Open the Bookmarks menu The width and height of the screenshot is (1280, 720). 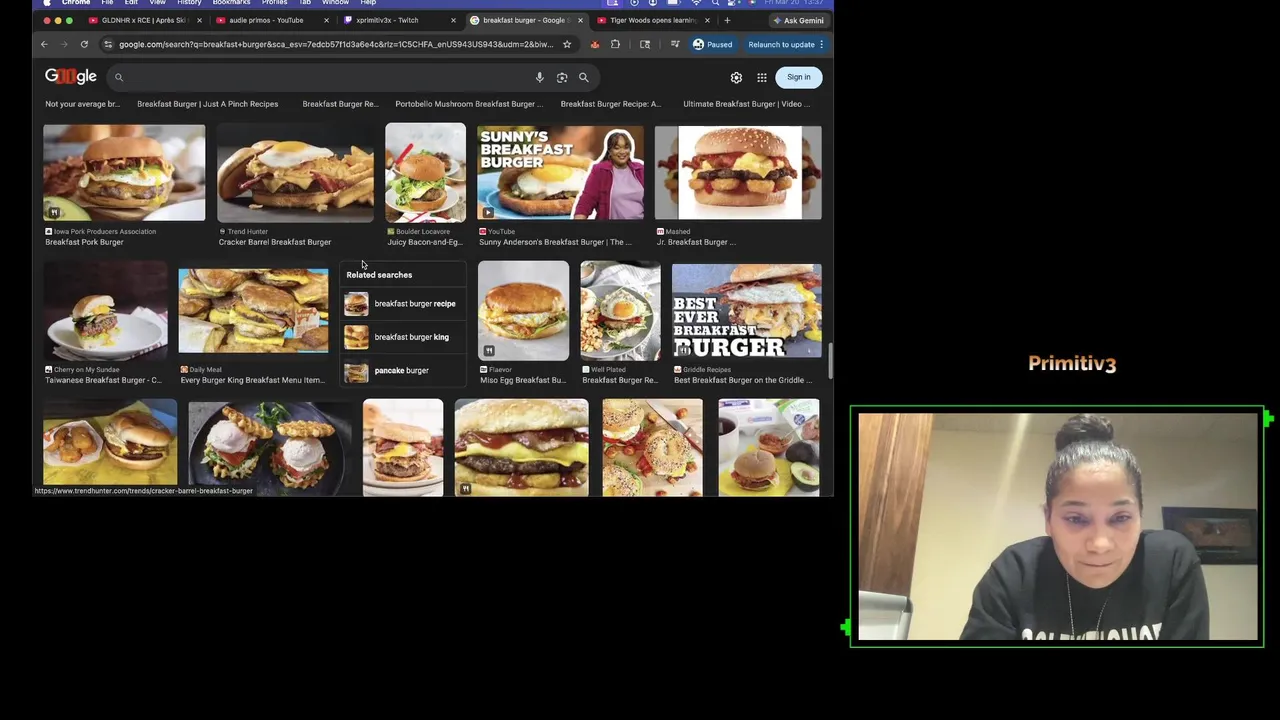pos(231,3)
